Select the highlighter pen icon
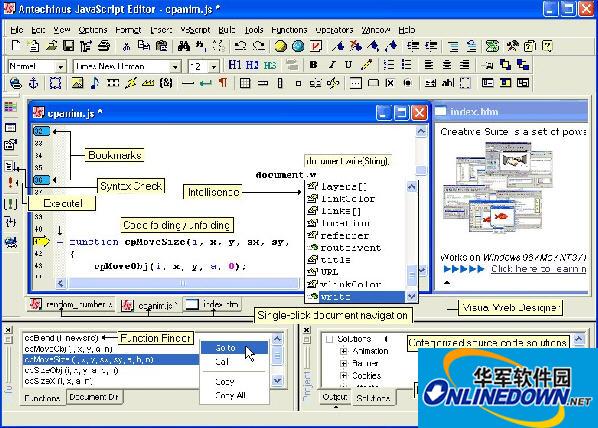The height and width of the screenshot is (428, 598). coord(367,64)
